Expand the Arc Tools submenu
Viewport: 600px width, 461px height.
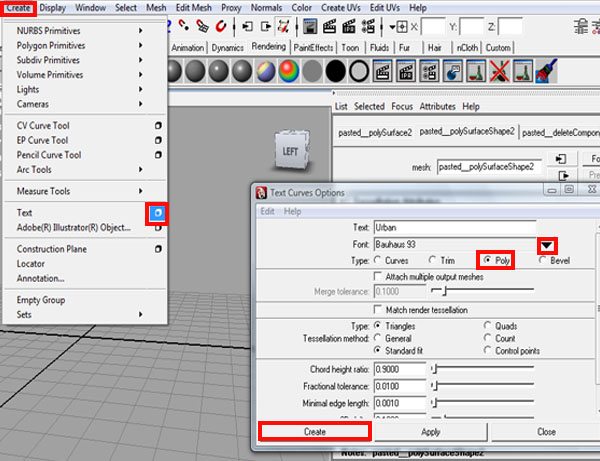coord(140,169)
